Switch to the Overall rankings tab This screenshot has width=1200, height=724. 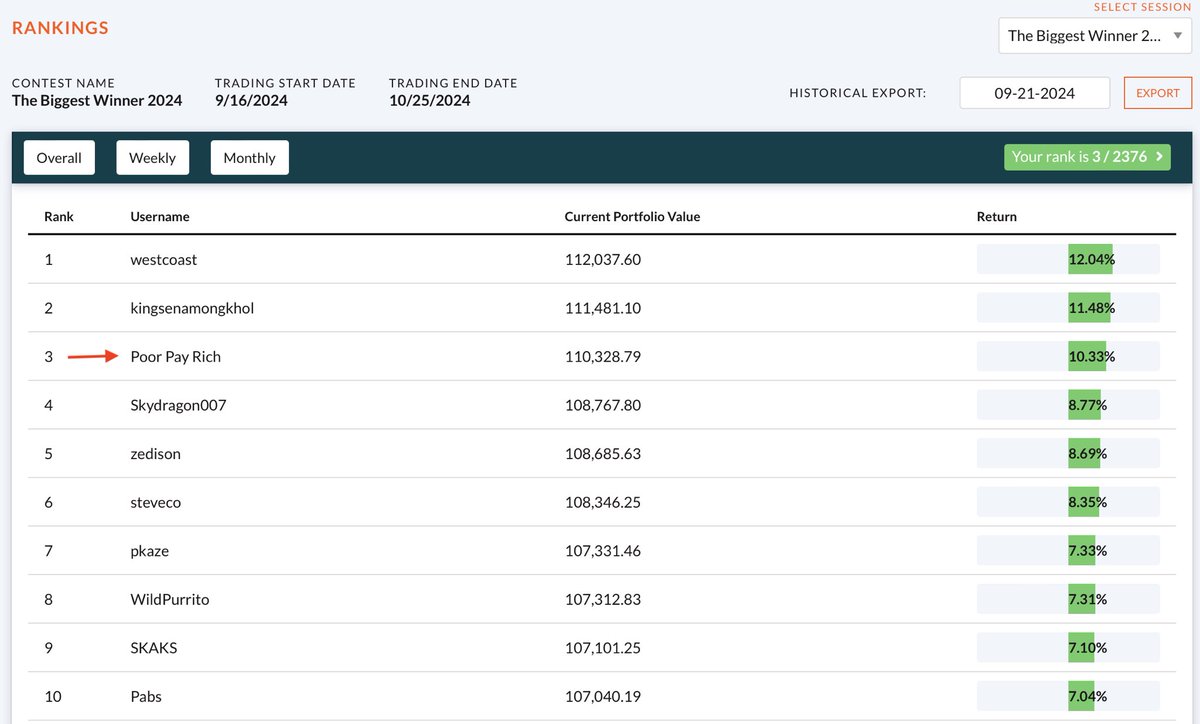point(59,158)
